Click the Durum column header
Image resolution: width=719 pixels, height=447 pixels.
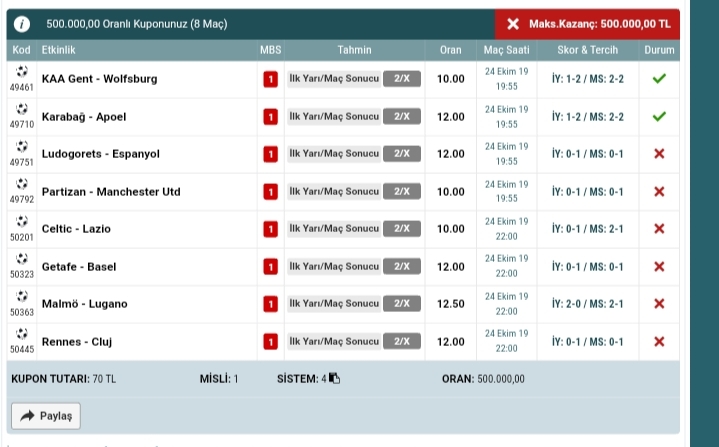coord(659,50)
